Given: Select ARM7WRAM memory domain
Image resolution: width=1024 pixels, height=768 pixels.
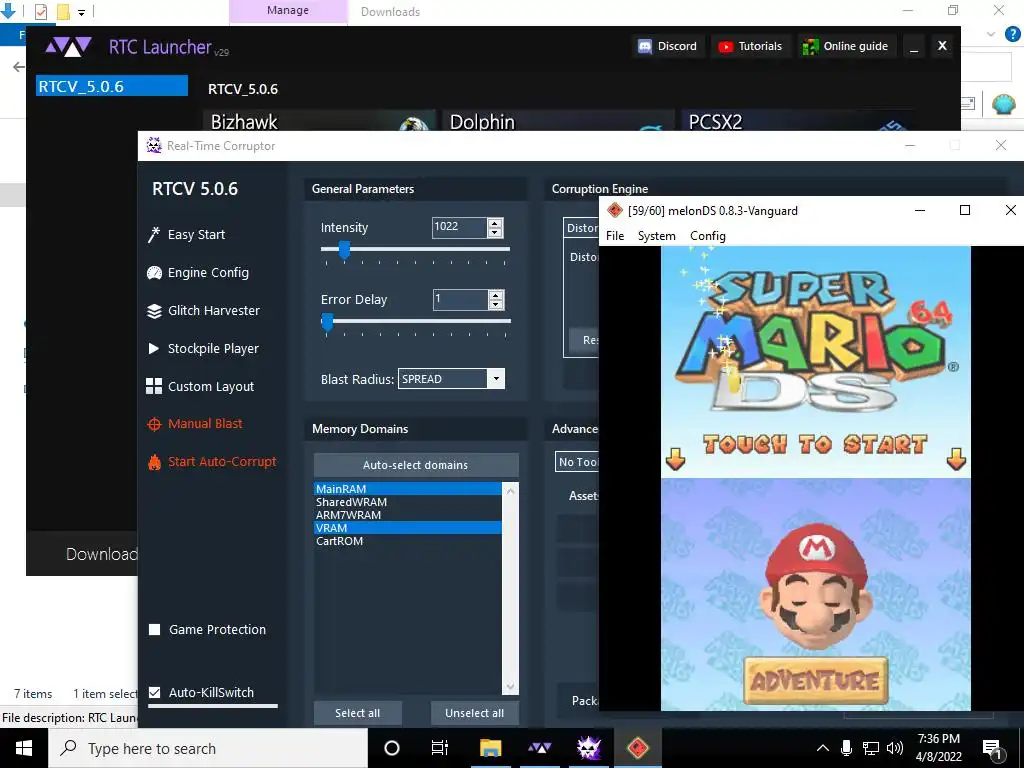Looking at the screenshot, I should click(x=408, y=515).
